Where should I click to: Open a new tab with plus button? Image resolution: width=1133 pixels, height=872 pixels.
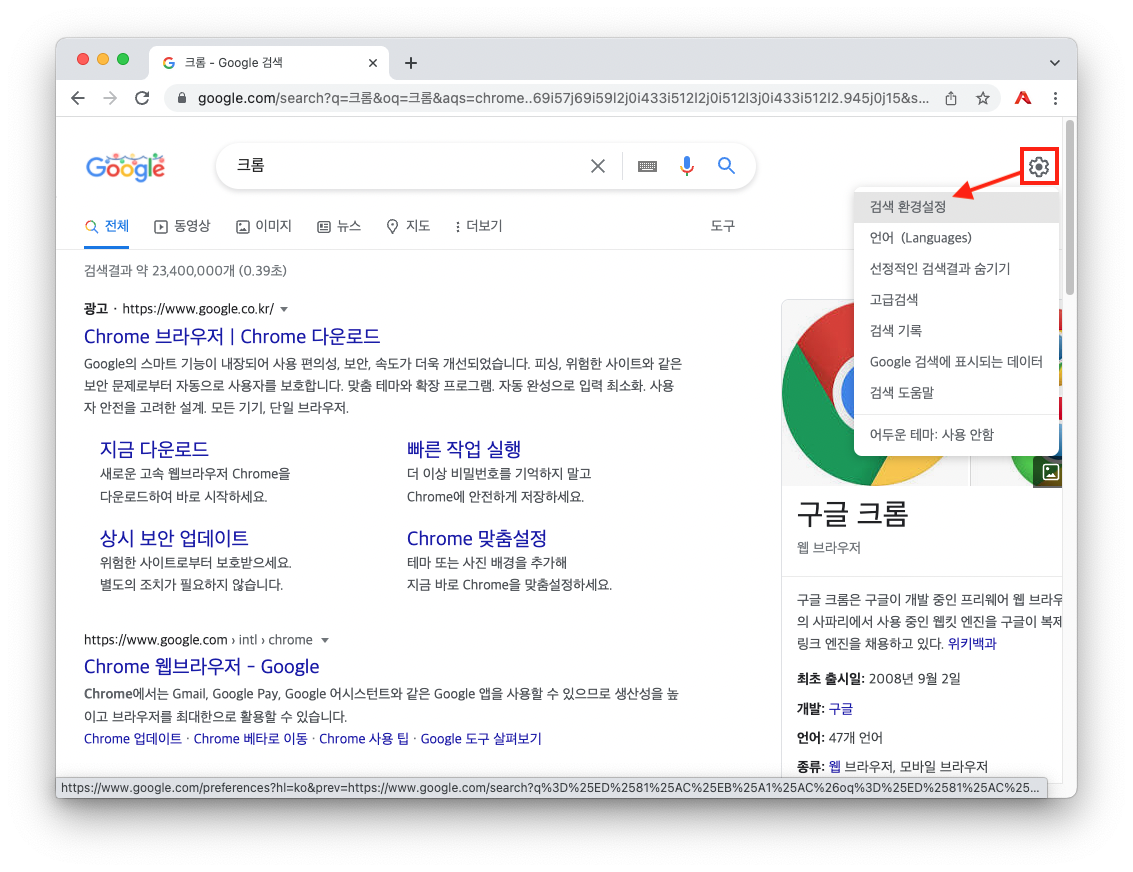pos(411,63)
